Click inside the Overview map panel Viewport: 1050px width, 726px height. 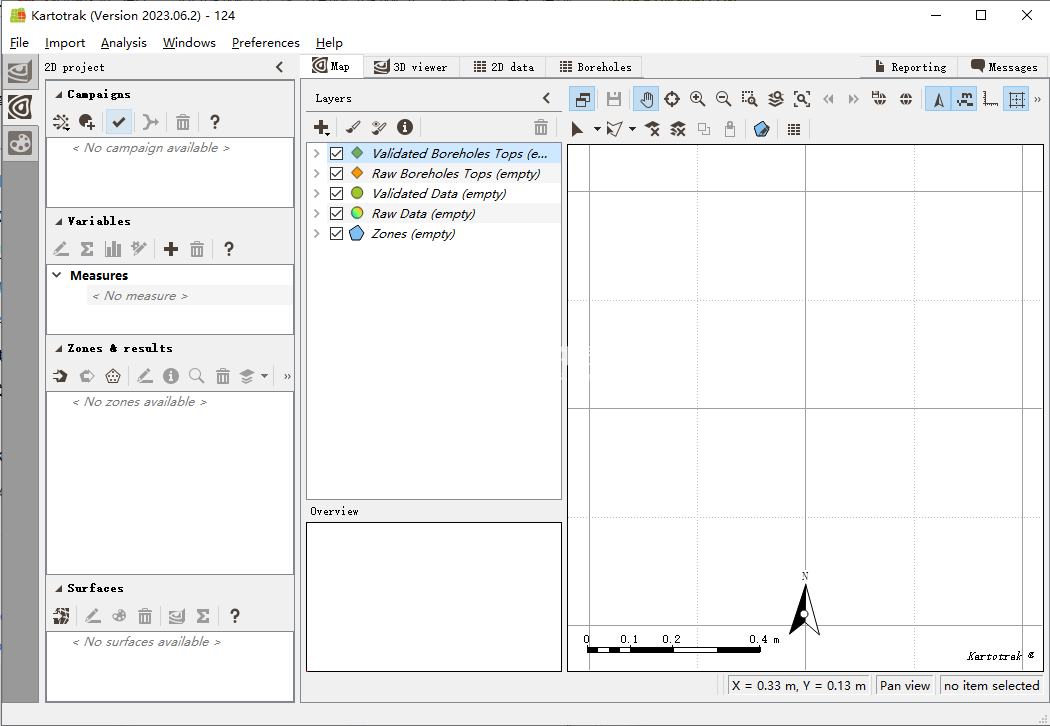coord(434,596)
